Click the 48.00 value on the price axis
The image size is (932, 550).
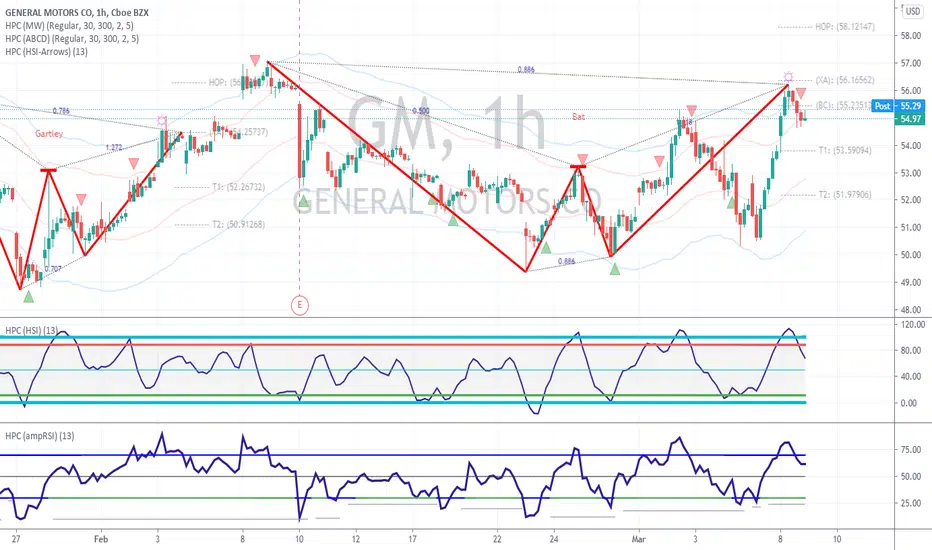[911, 310]
